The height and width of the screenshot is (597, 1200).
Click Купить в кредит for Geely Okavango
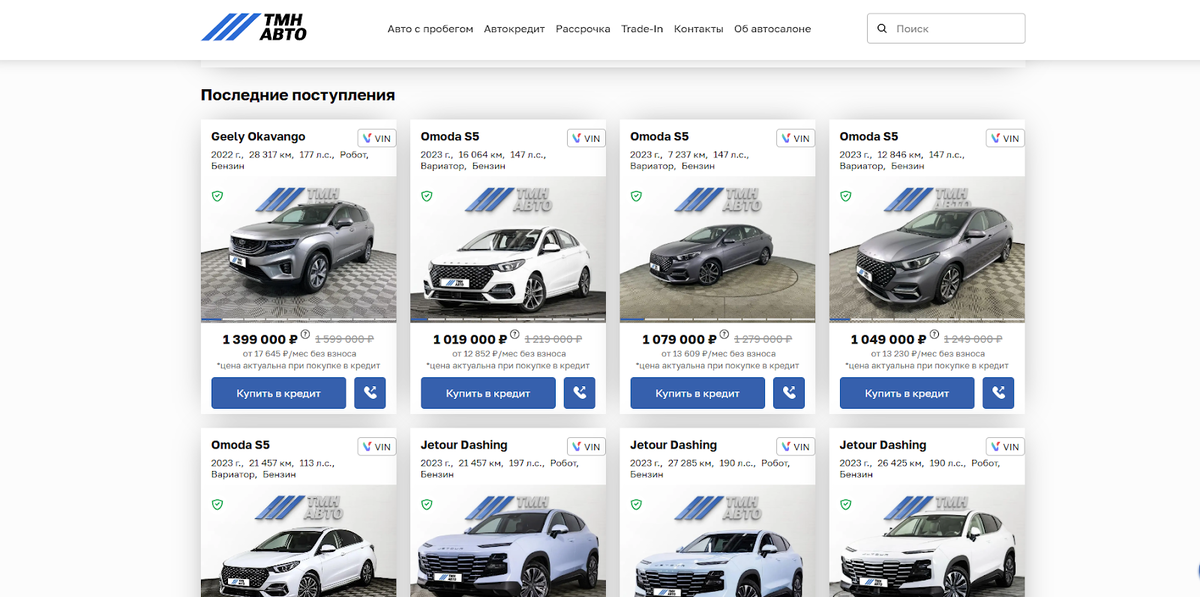pyautogui.click(x=278, y=393)
